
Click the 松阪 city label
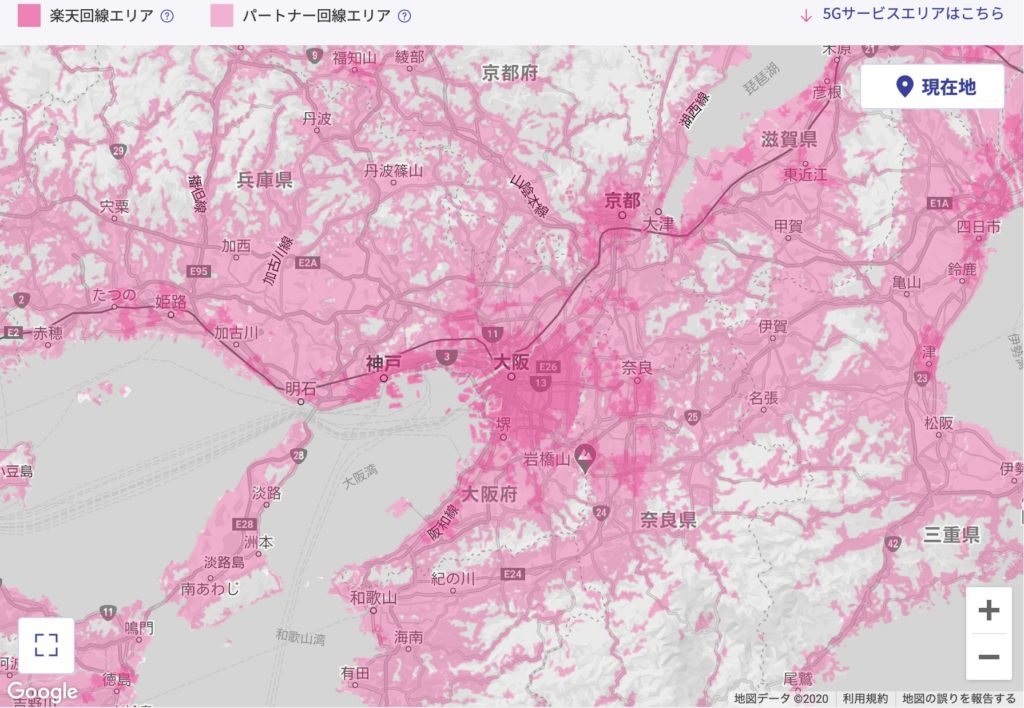click(x=939, y=423)
